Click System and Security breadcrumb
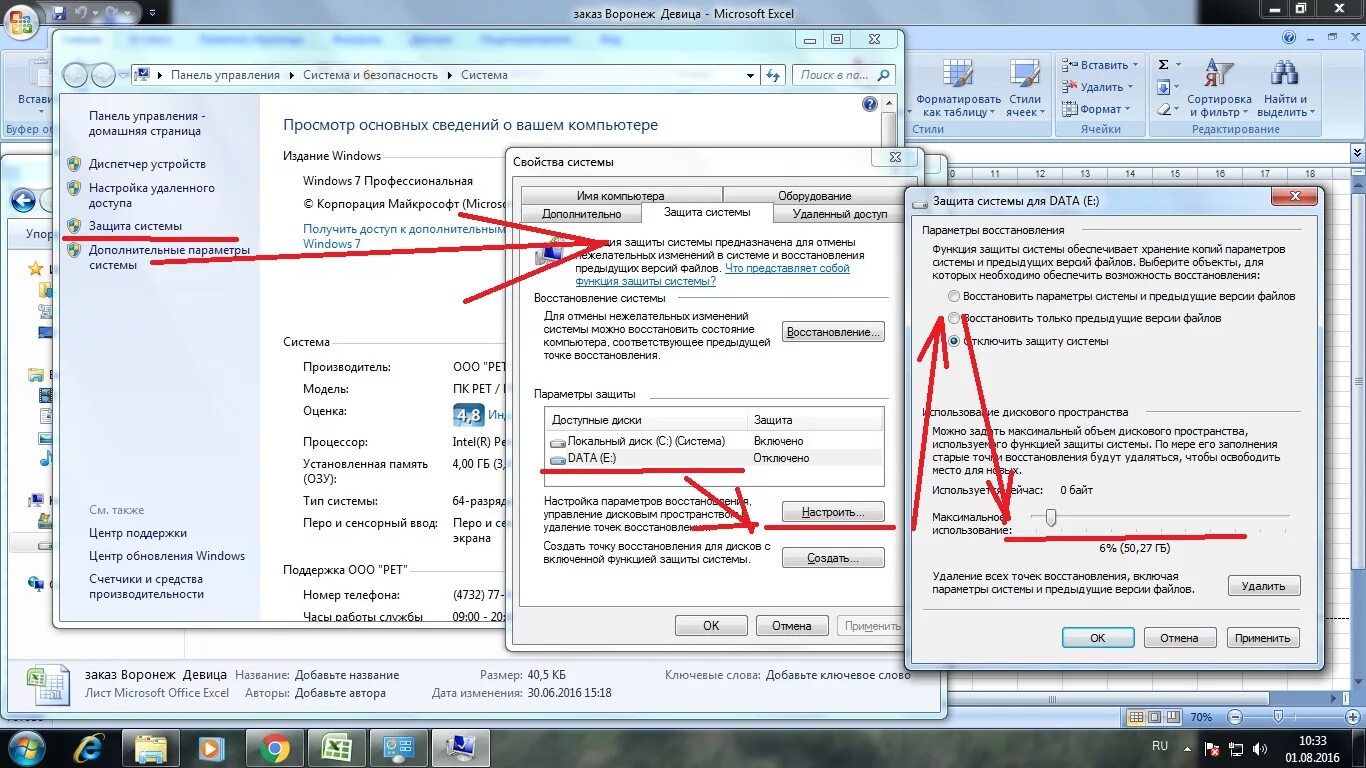The image size is (1366, 768). tap(372, 75)
